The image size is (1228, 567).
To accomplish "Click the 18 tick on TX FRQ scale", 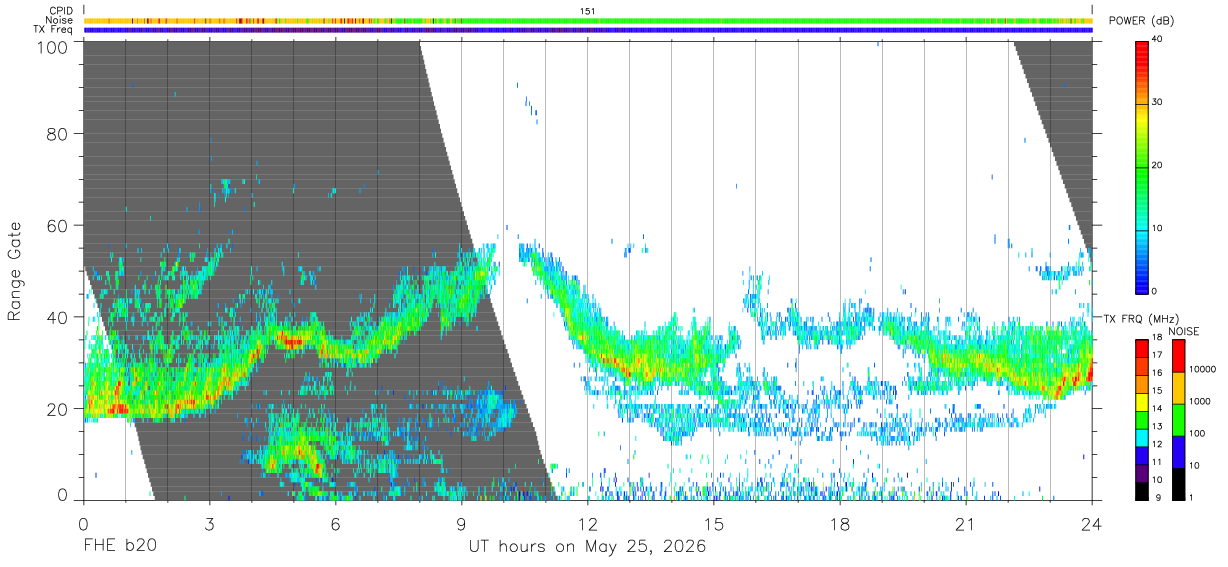I will click(1158, 340).
